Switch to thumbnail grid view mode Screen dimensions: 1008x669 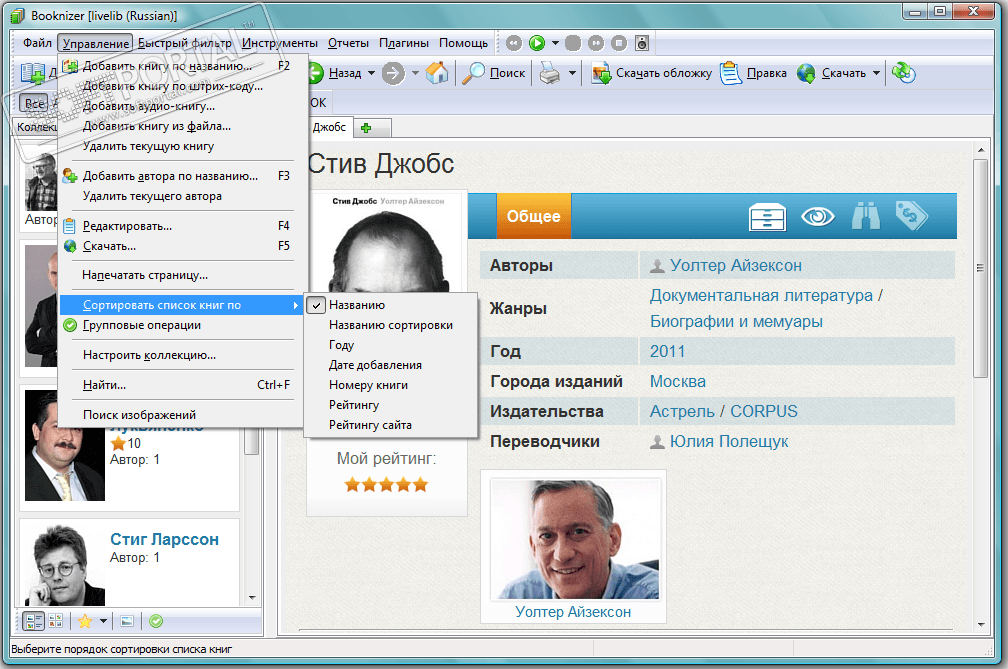(56, 621)
